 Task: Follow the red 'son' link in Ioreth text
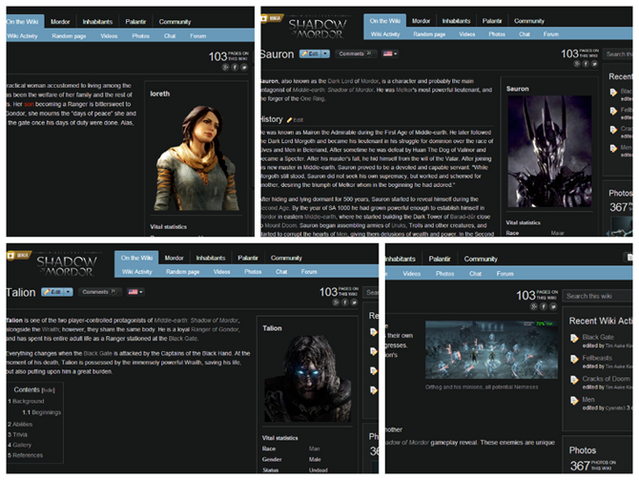[x=29, y=104]
